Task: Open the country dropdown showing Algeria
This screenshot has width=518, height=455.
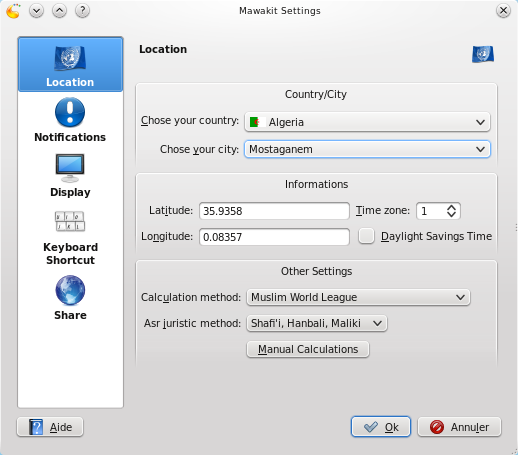Action: (x=367, y=122)
